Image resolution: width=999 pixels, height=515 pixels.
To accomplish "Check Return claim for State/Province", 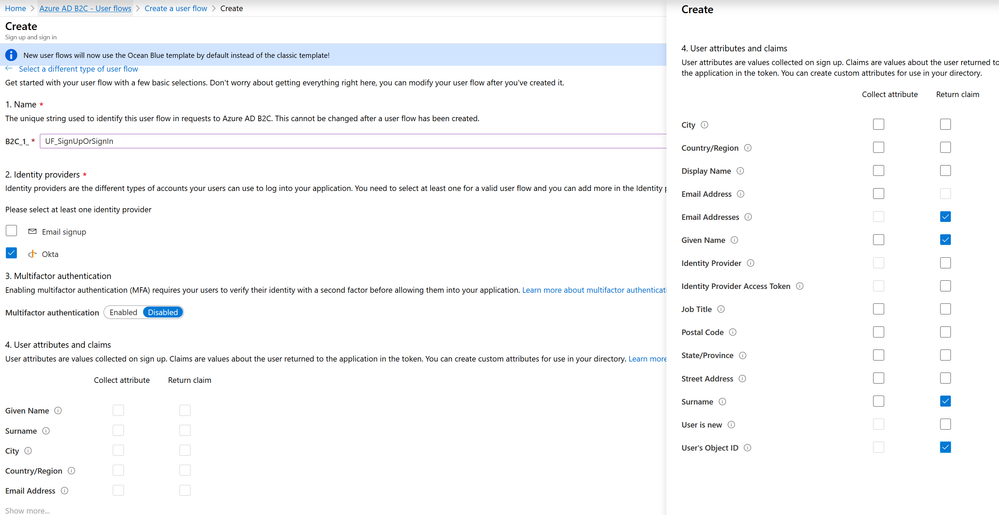I will click(945, 355).
